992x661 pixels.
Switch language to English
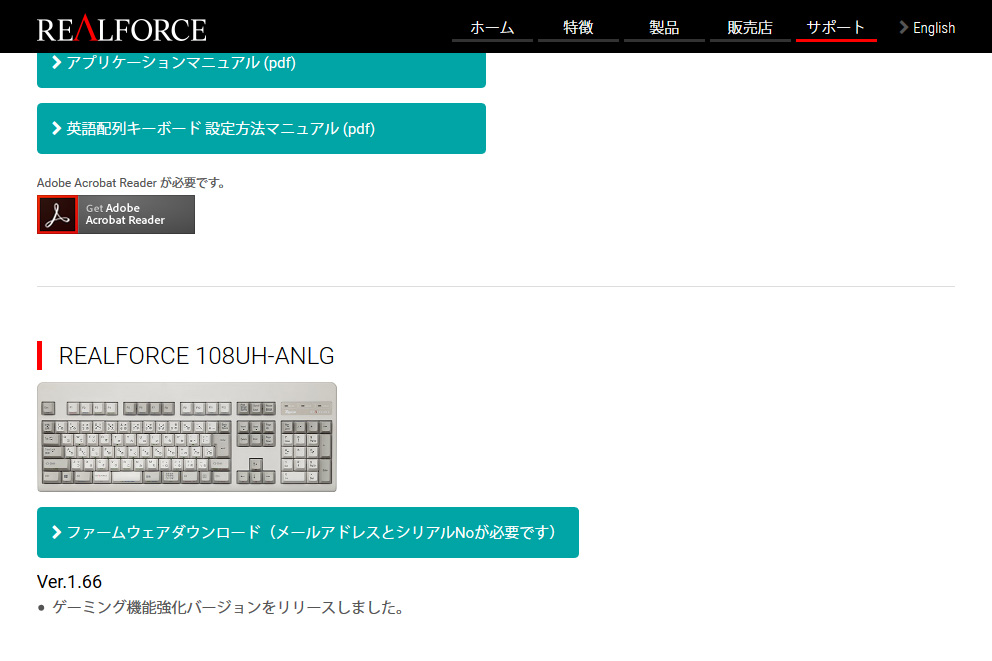pos(927,28)
